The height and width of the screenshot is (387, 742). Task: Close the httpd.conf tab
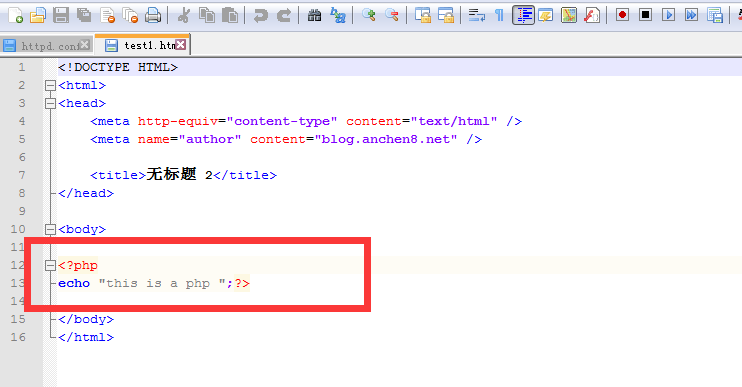coord(85,44)
